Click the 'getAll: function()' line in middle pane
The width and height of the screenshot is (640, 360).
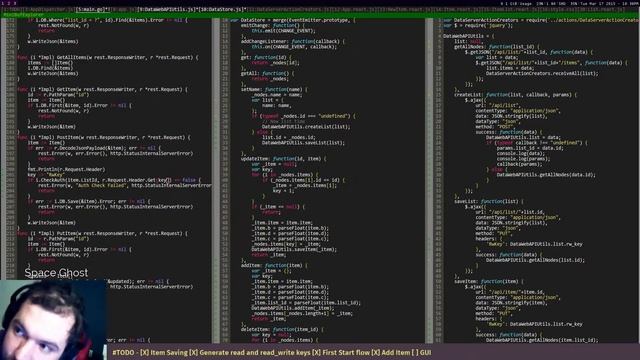click(x=267, y=73)
